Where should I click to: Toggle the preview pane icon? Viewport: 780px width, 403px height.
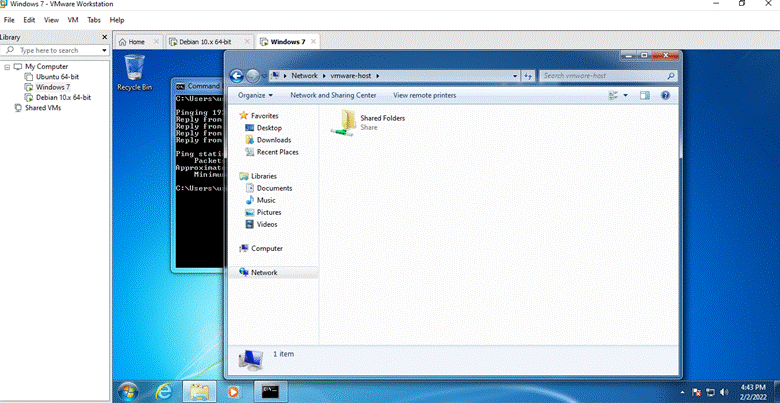pos(645,96)
